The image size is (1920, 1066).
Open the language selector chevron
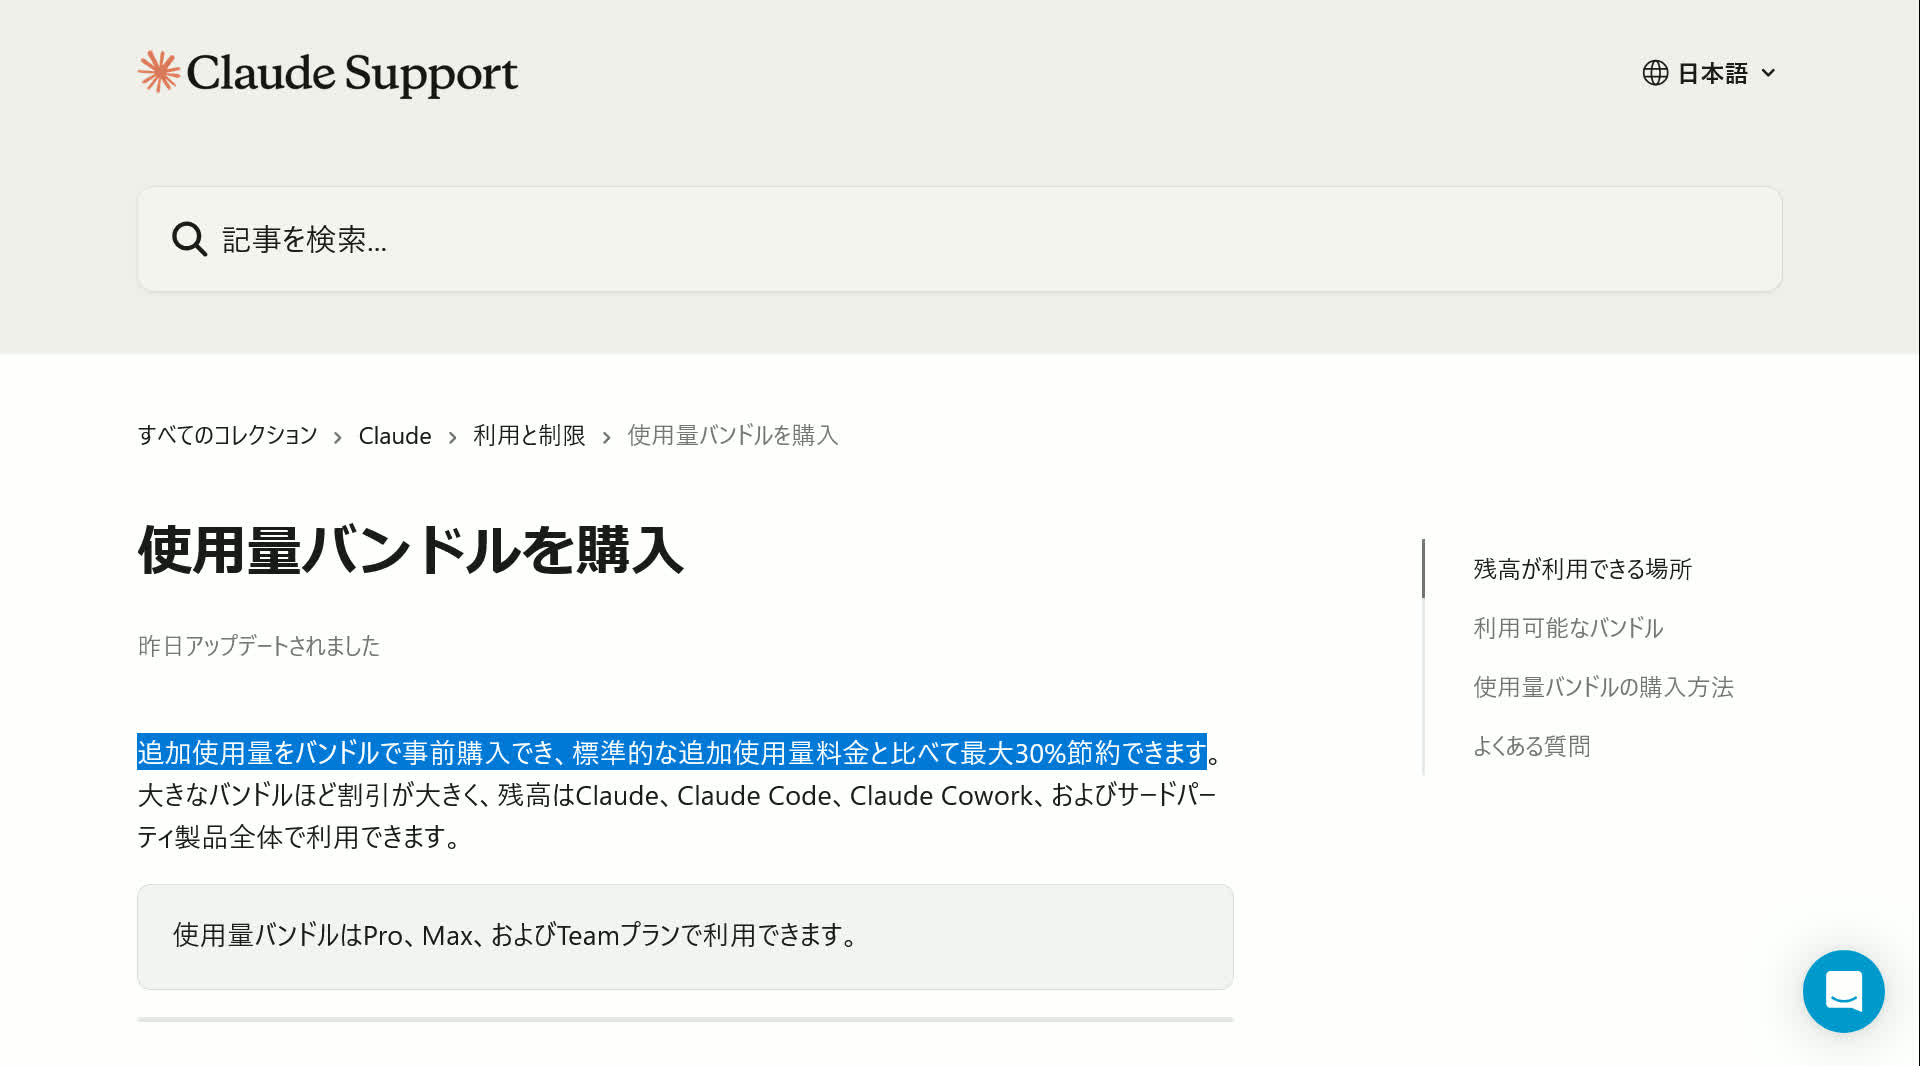click(x=1770, y=73)
